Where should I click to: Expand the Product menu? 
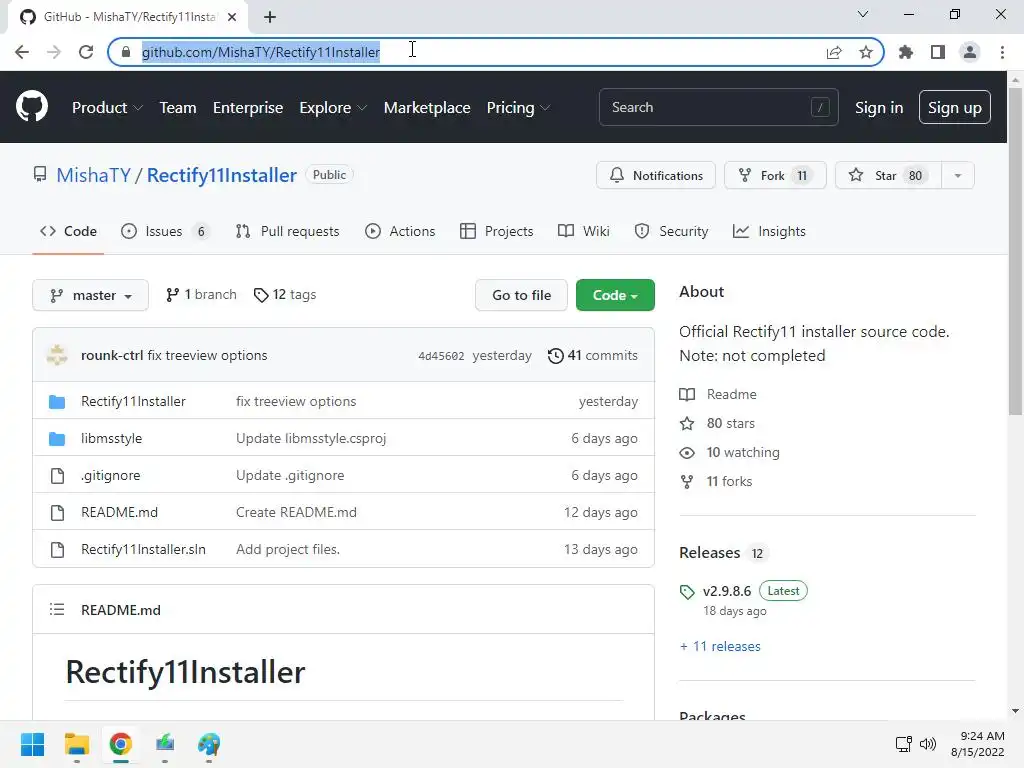click(107, 108)
